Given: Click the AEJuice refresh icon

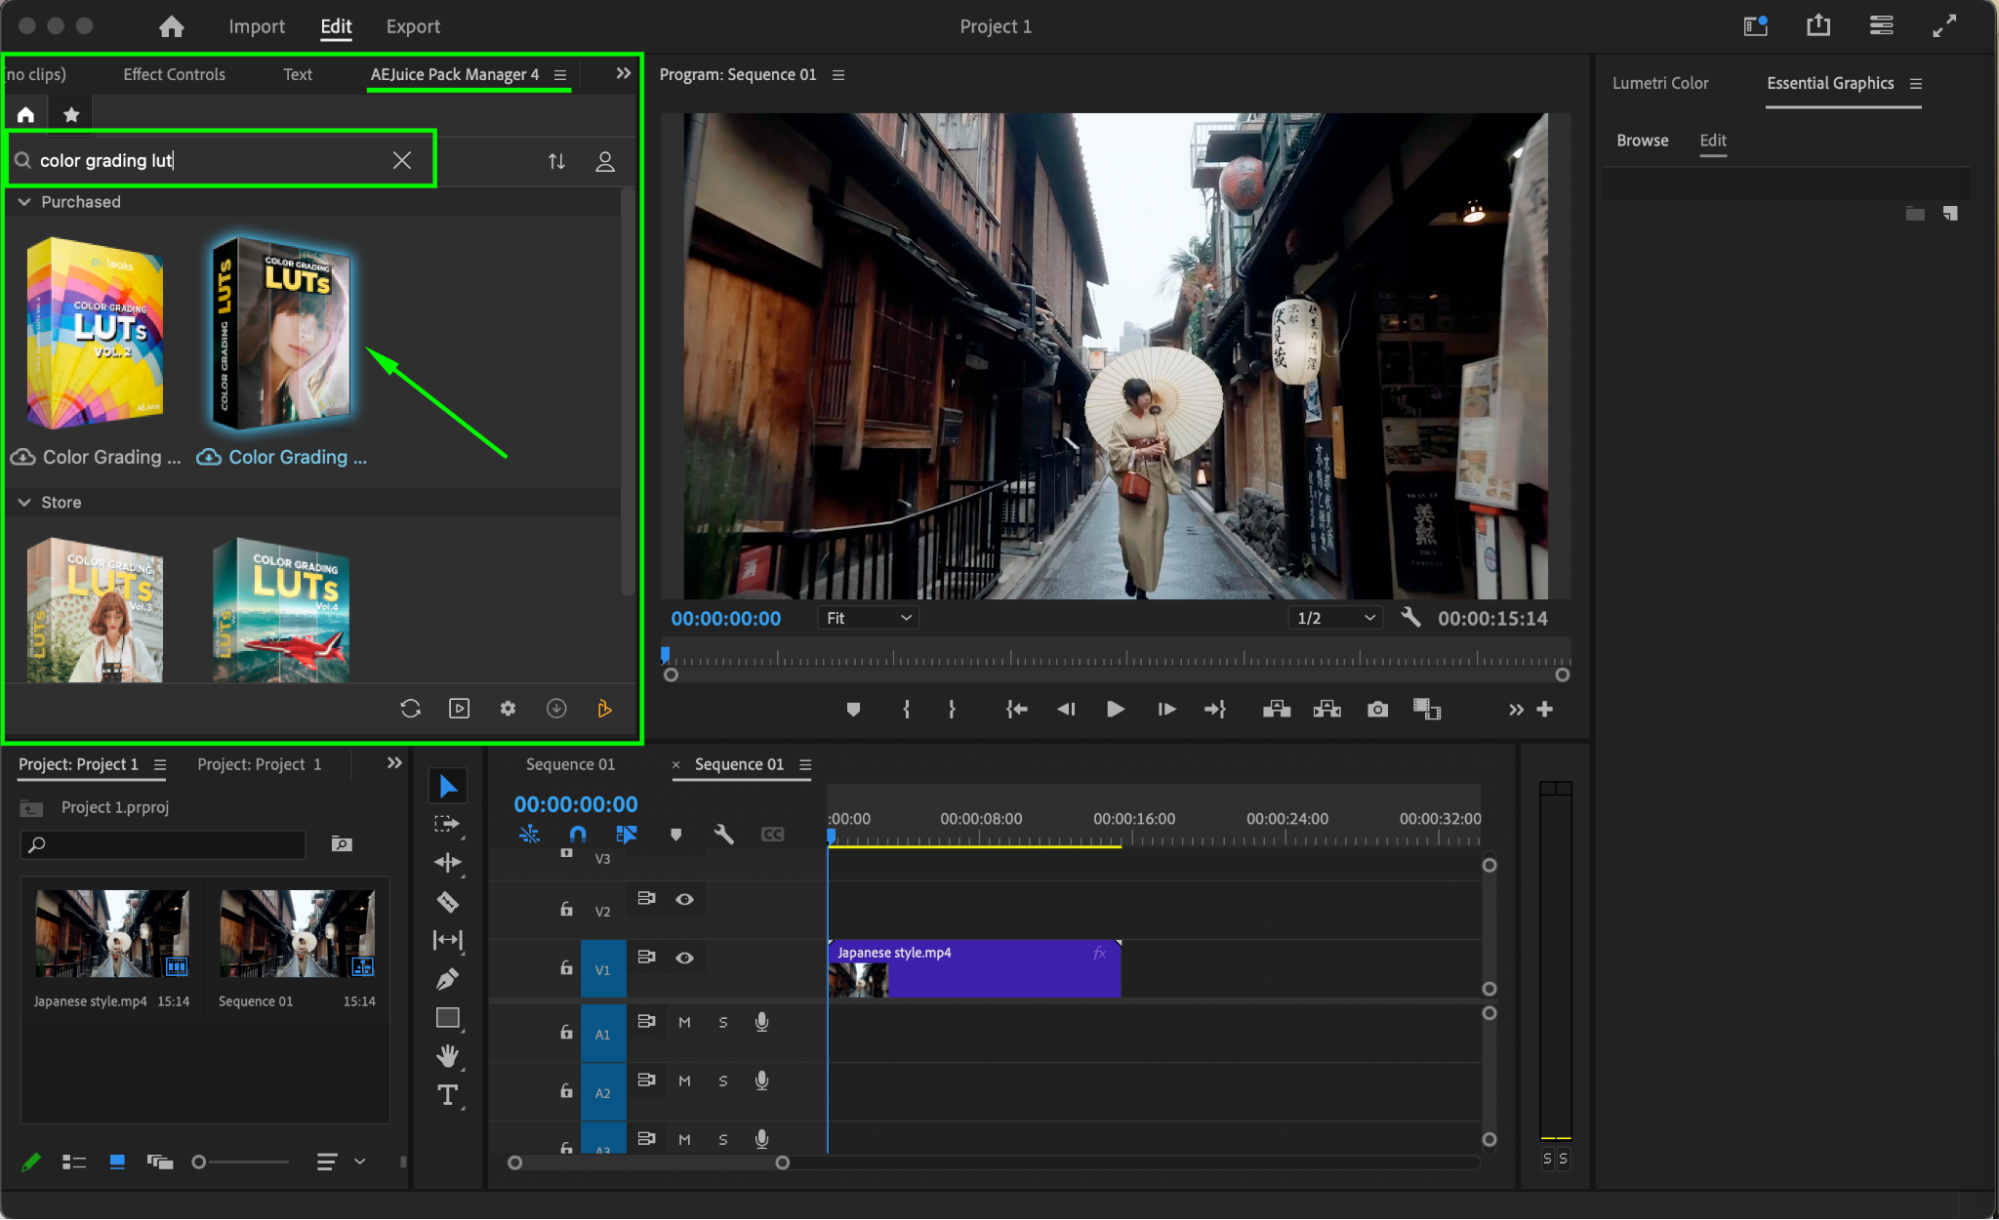Looking at the screenshot, I should pyautogui.click(x=410, y=708).
